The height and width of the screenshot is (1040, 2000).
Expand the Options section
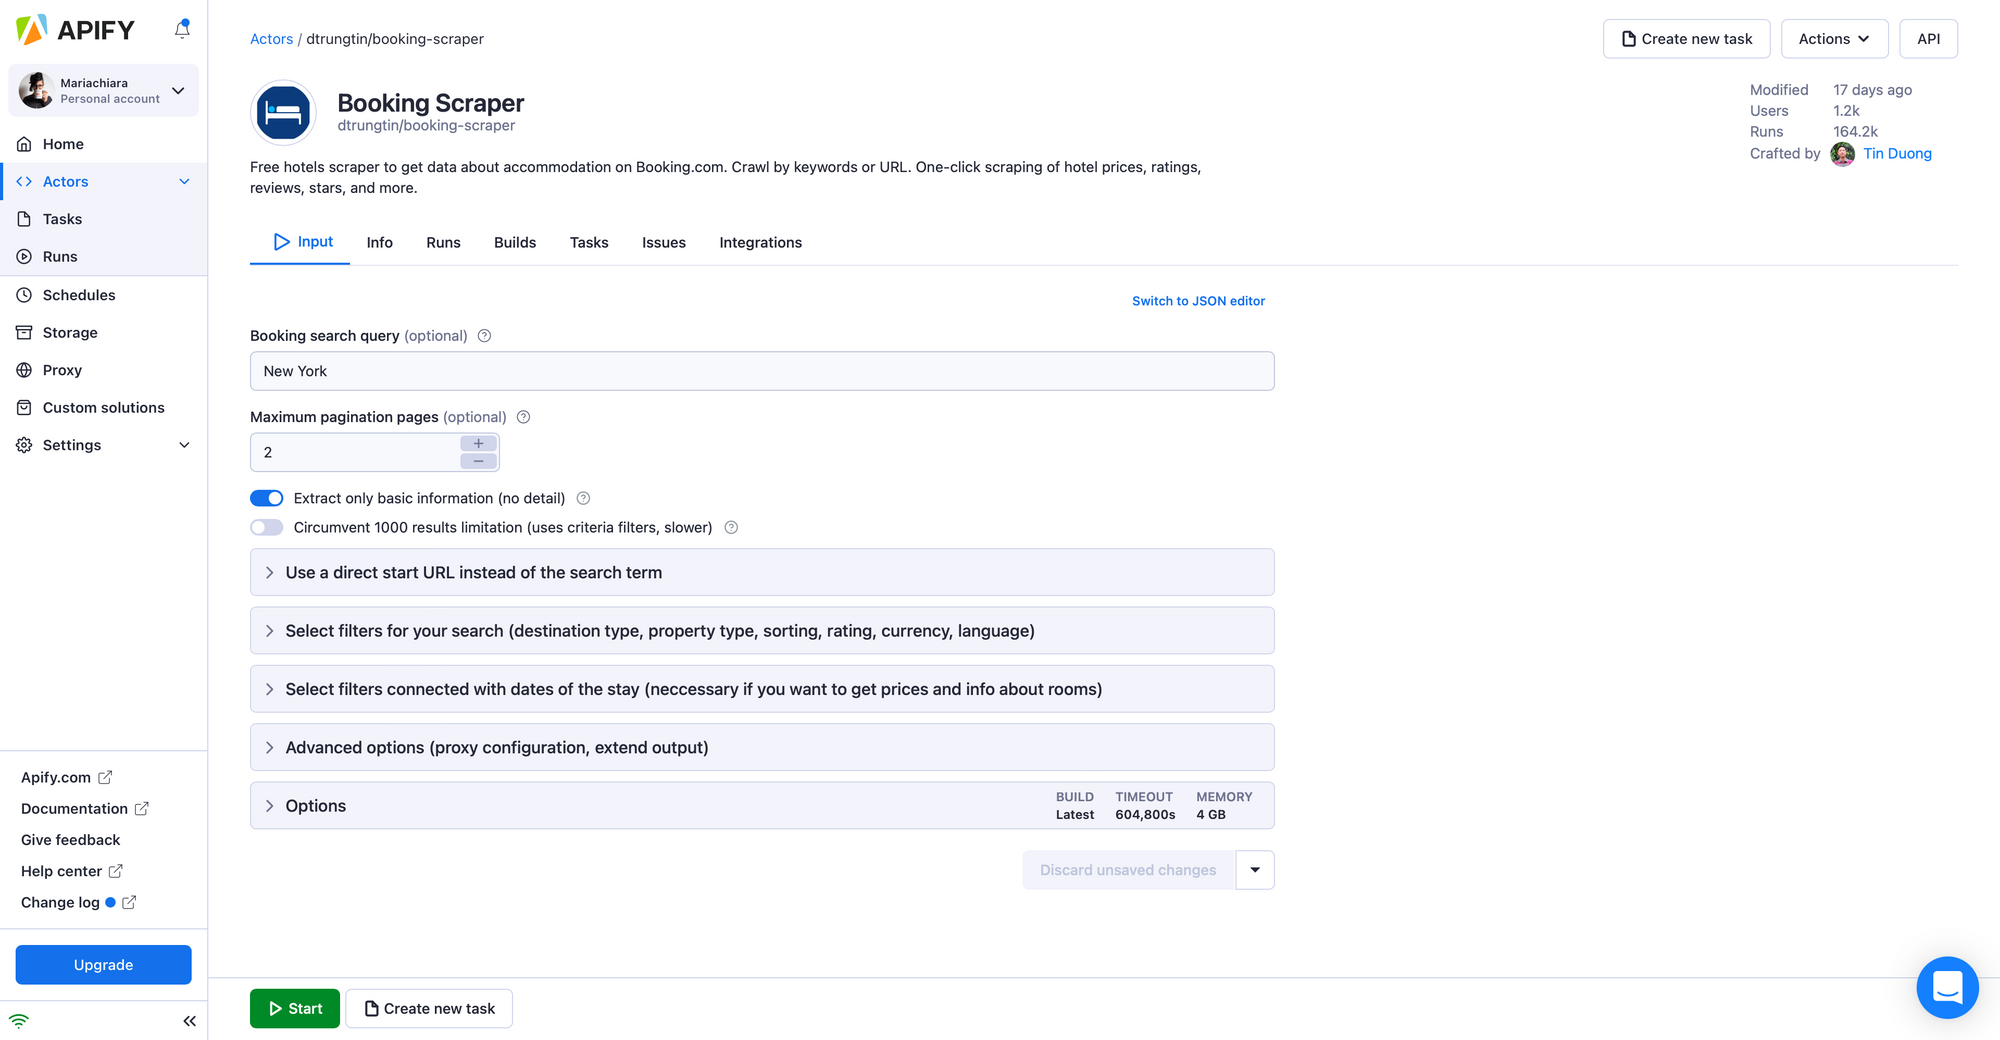762,806
